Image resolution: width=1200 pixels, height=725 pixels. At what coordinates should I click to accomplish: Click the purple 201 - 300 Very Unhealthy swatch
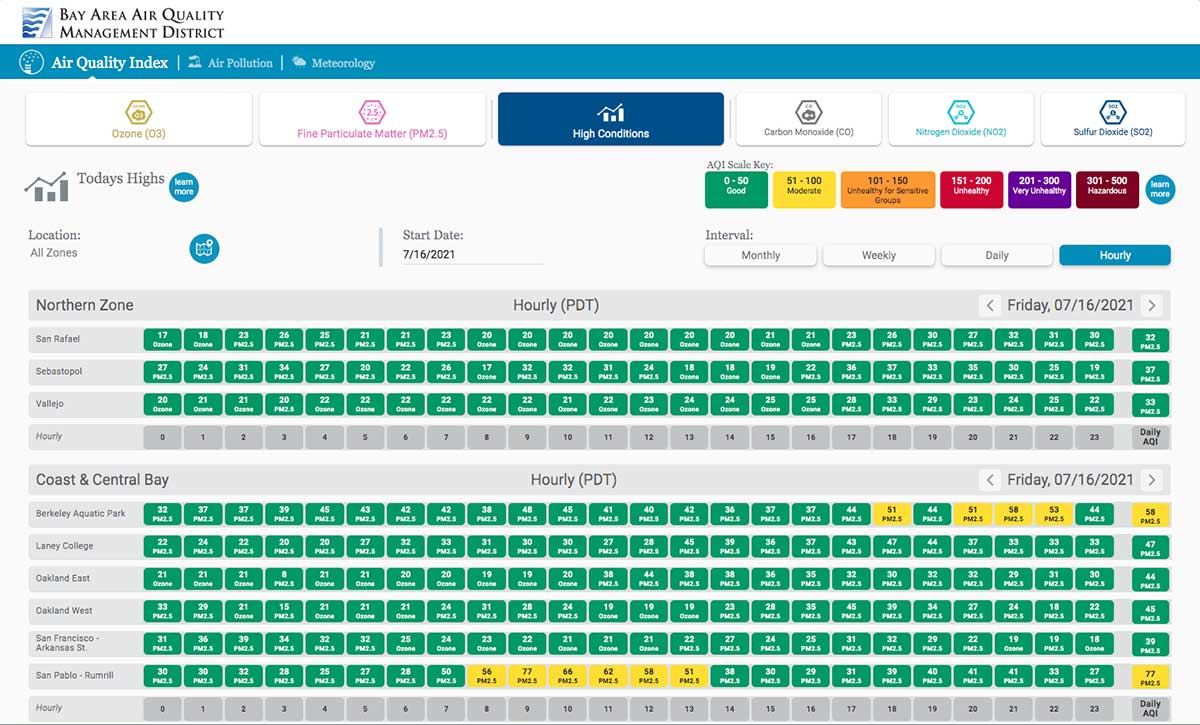pyautogui.click(x=1039, y=190)
